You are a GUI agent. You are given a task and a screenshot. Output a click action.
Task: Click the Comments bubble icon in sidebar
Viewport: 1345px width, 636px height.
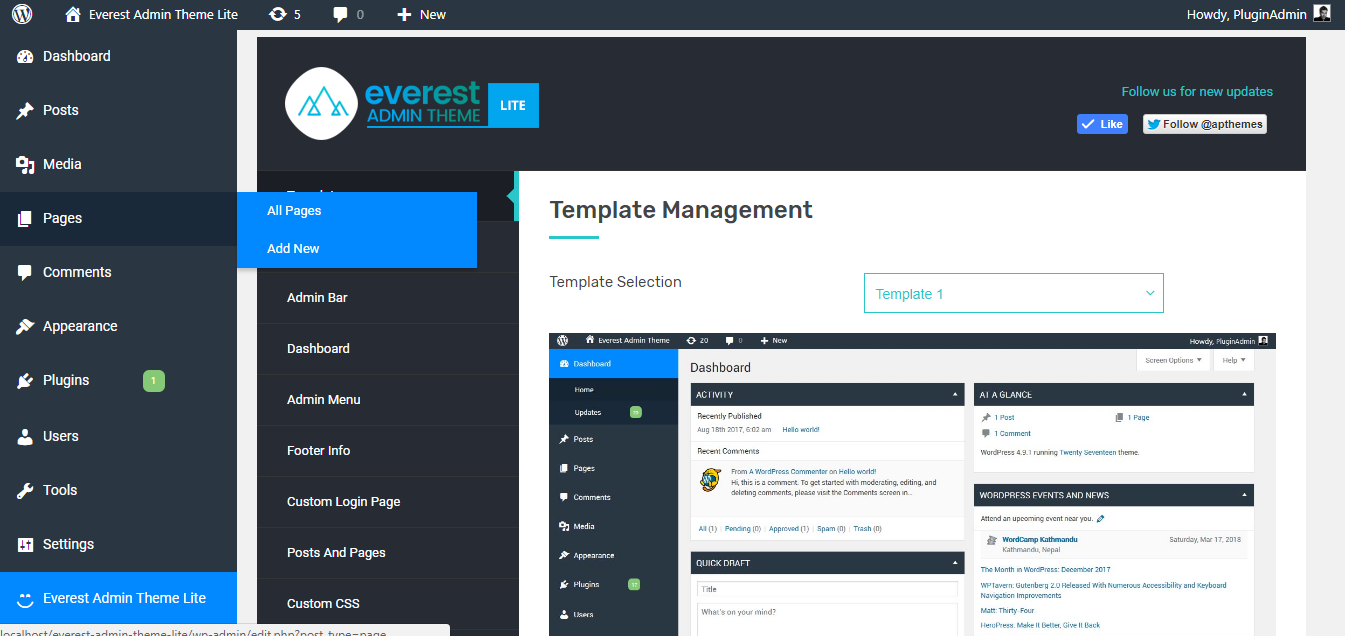click(x=25, y=272)
